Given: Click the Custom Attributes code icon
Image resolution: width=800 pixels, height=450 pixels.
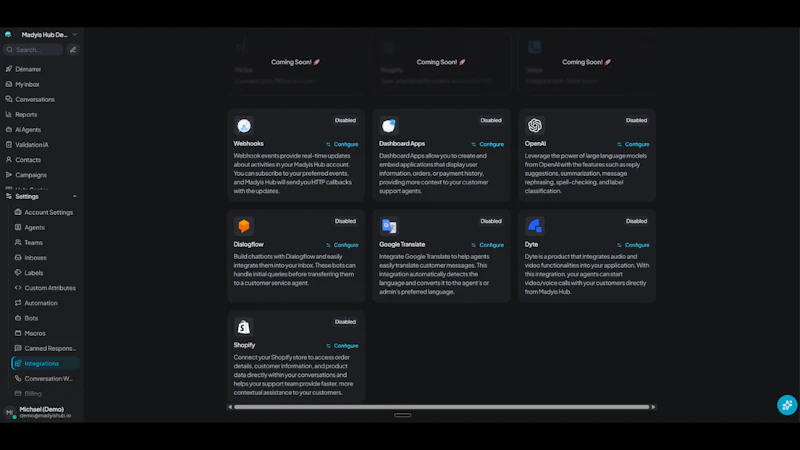Looking at the screenshot, I should (x=18, y=288).
